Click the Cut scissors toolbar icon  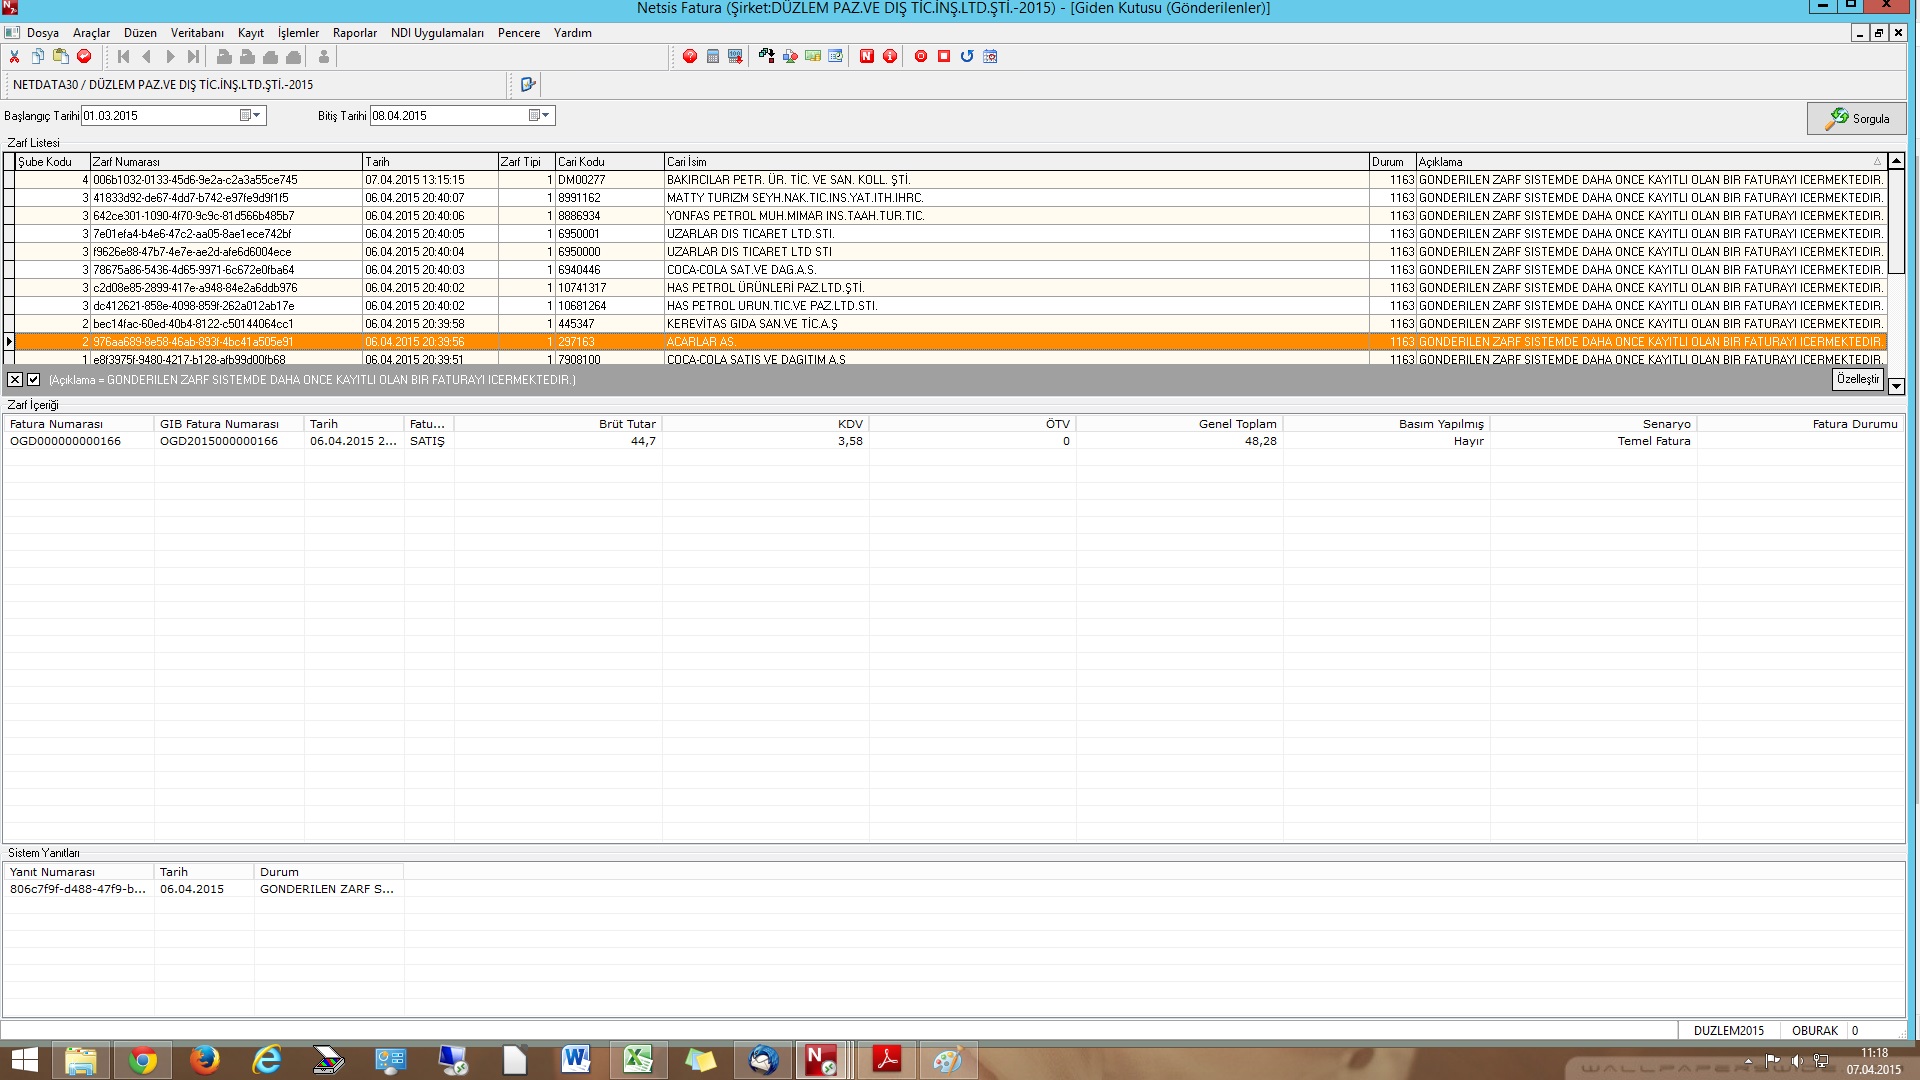[x=14, y=57]
